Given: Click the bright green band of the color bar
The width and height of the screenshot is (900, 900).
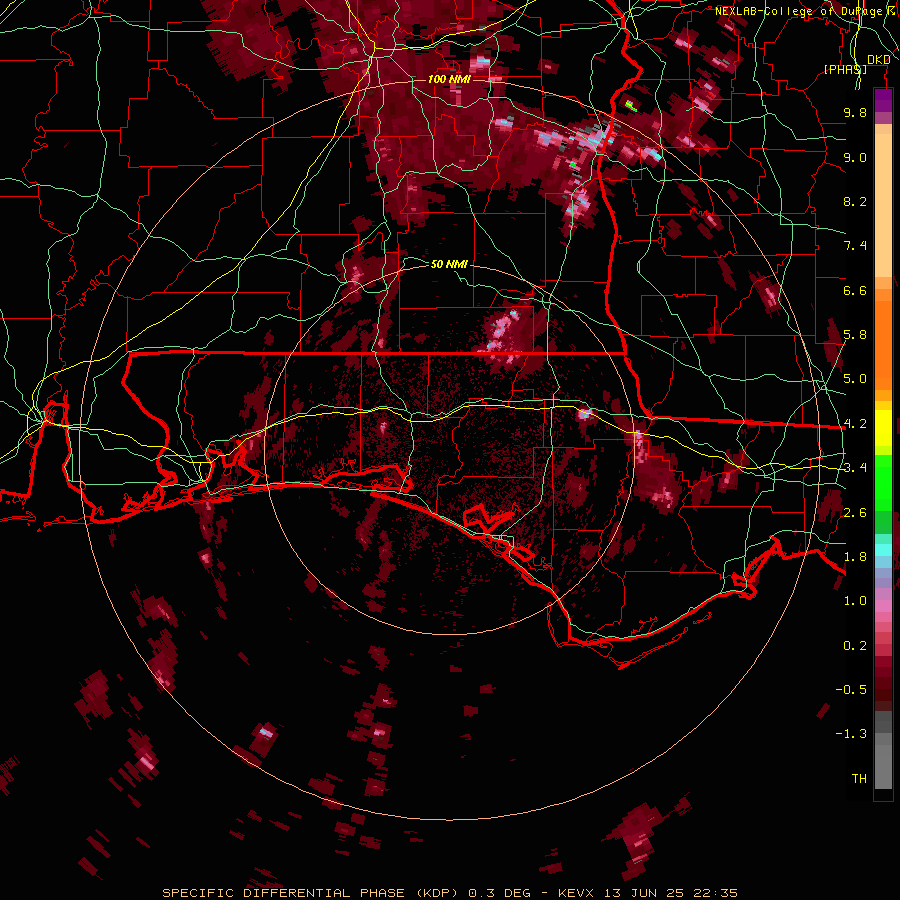Looking at the screenshot, I should [883, 484].
